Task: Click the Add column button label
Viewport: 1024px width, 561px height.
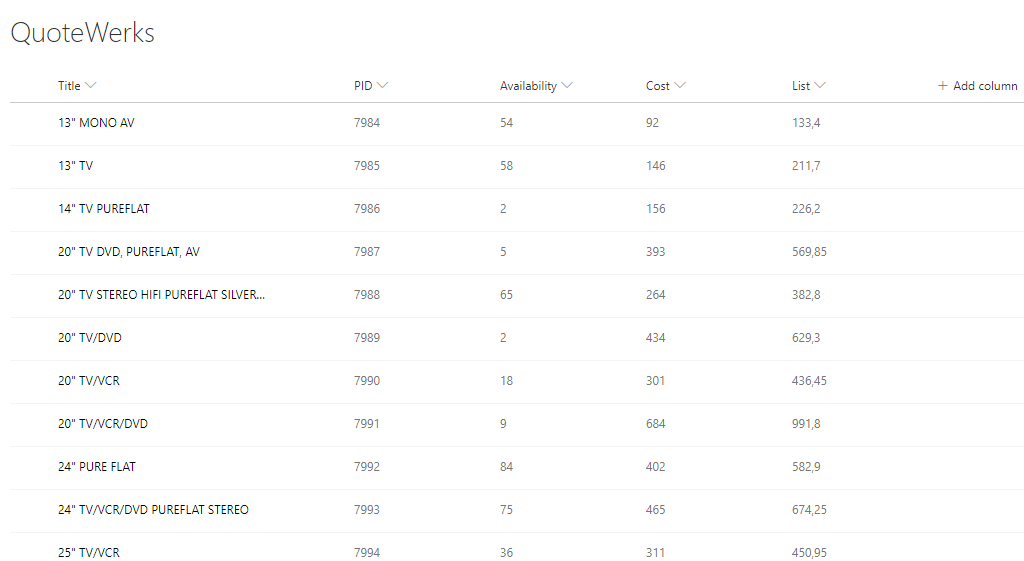Action: [985, 86]
